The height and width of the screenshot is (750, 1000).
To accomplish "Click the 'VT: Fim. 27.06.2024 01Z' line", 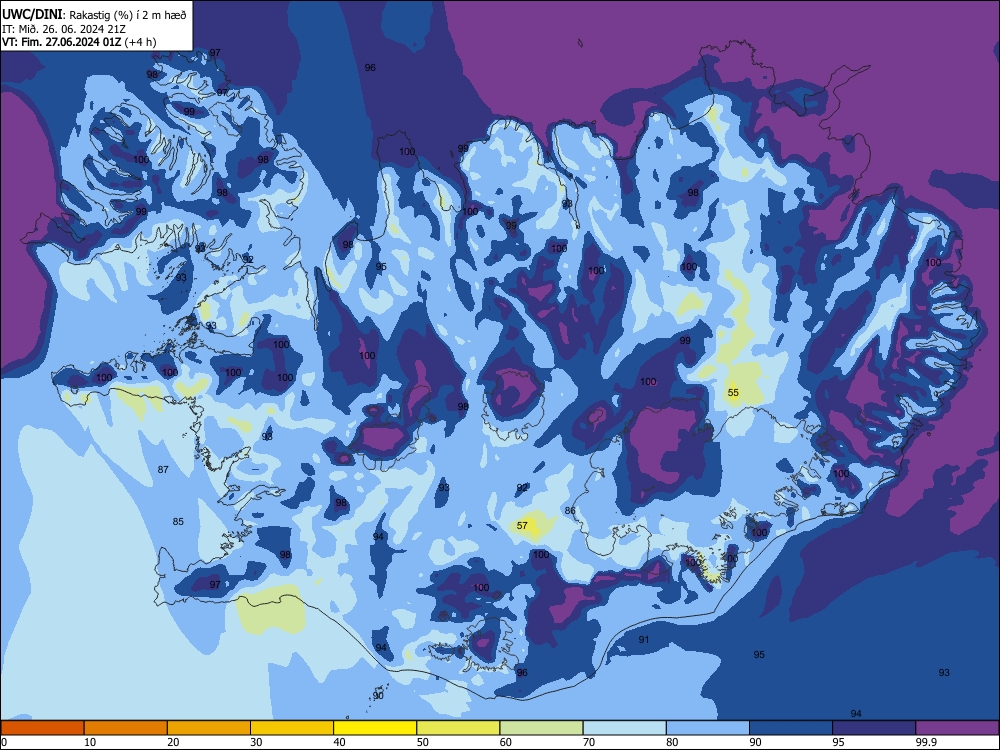I will click(x=61, y=43).
